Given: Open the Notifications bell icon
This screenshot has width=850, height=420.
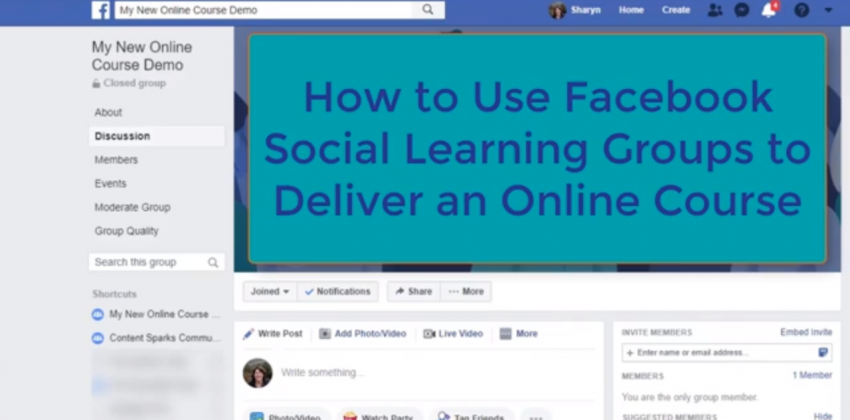Looking at the screenshot, I should pos(769,10).
